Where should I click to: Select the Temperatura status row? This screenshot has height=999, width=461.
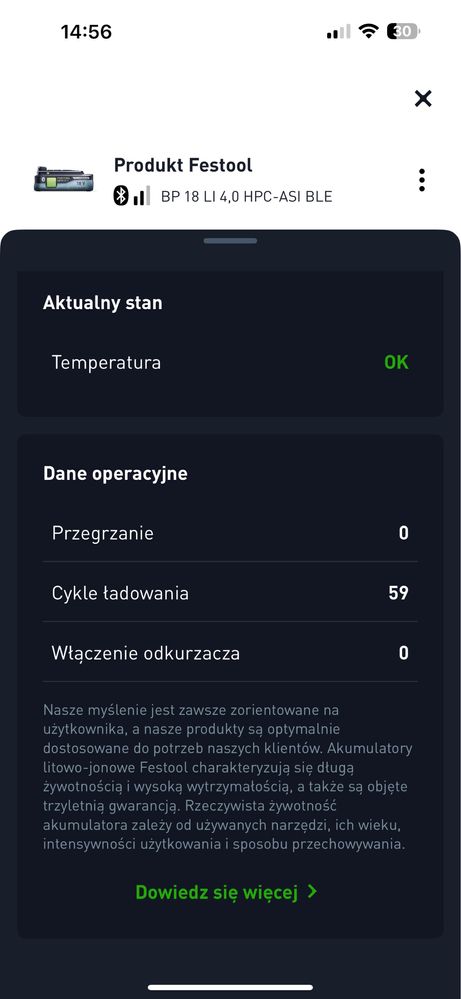(230, 363)
